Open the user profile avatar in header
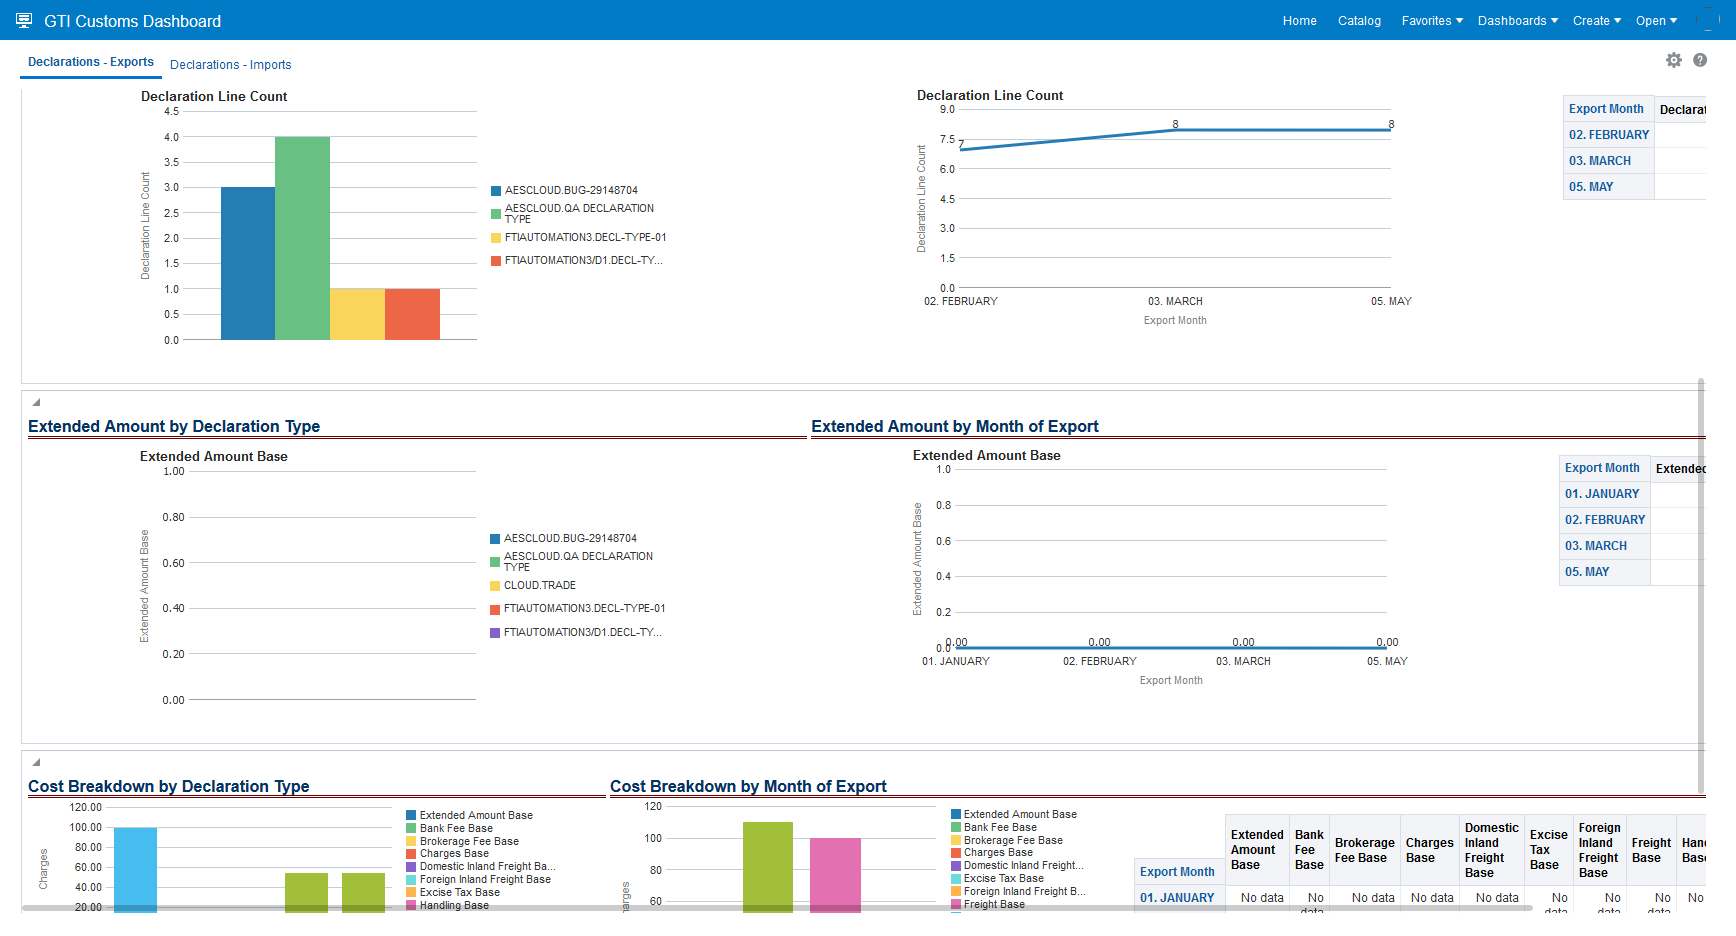The image size is (1736, 936). (x=1707, y=20)
